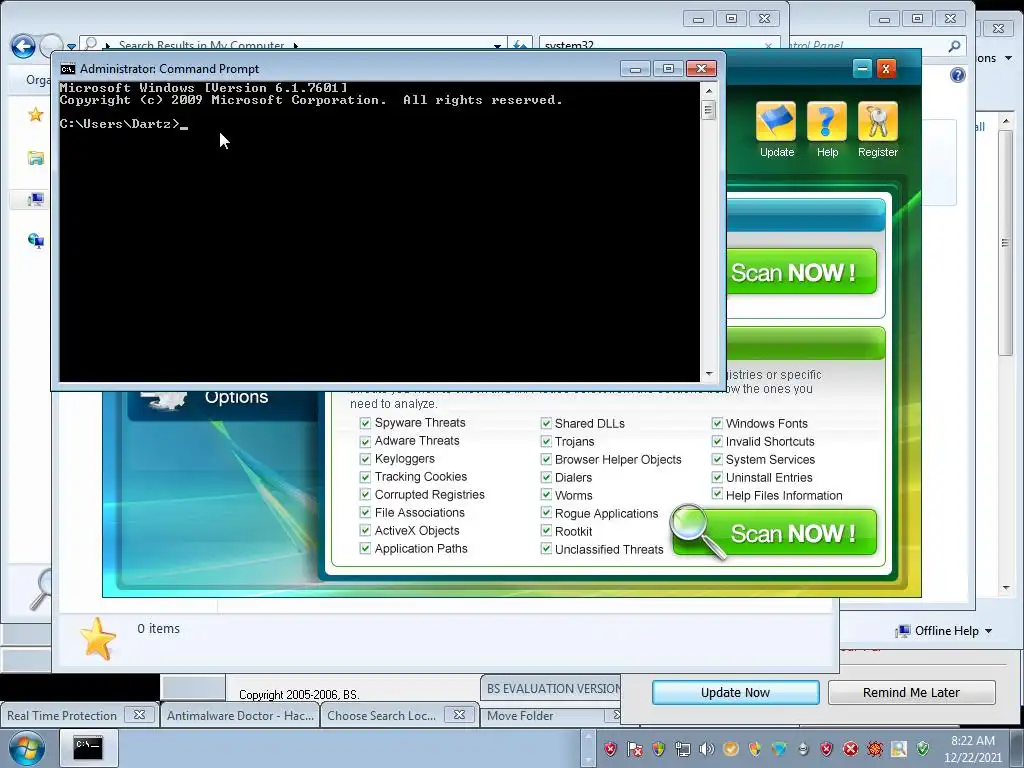This screenshot has width=1024, height=768.
Task: Click the green checkmark shield tray icon
Action: point(923,748)
